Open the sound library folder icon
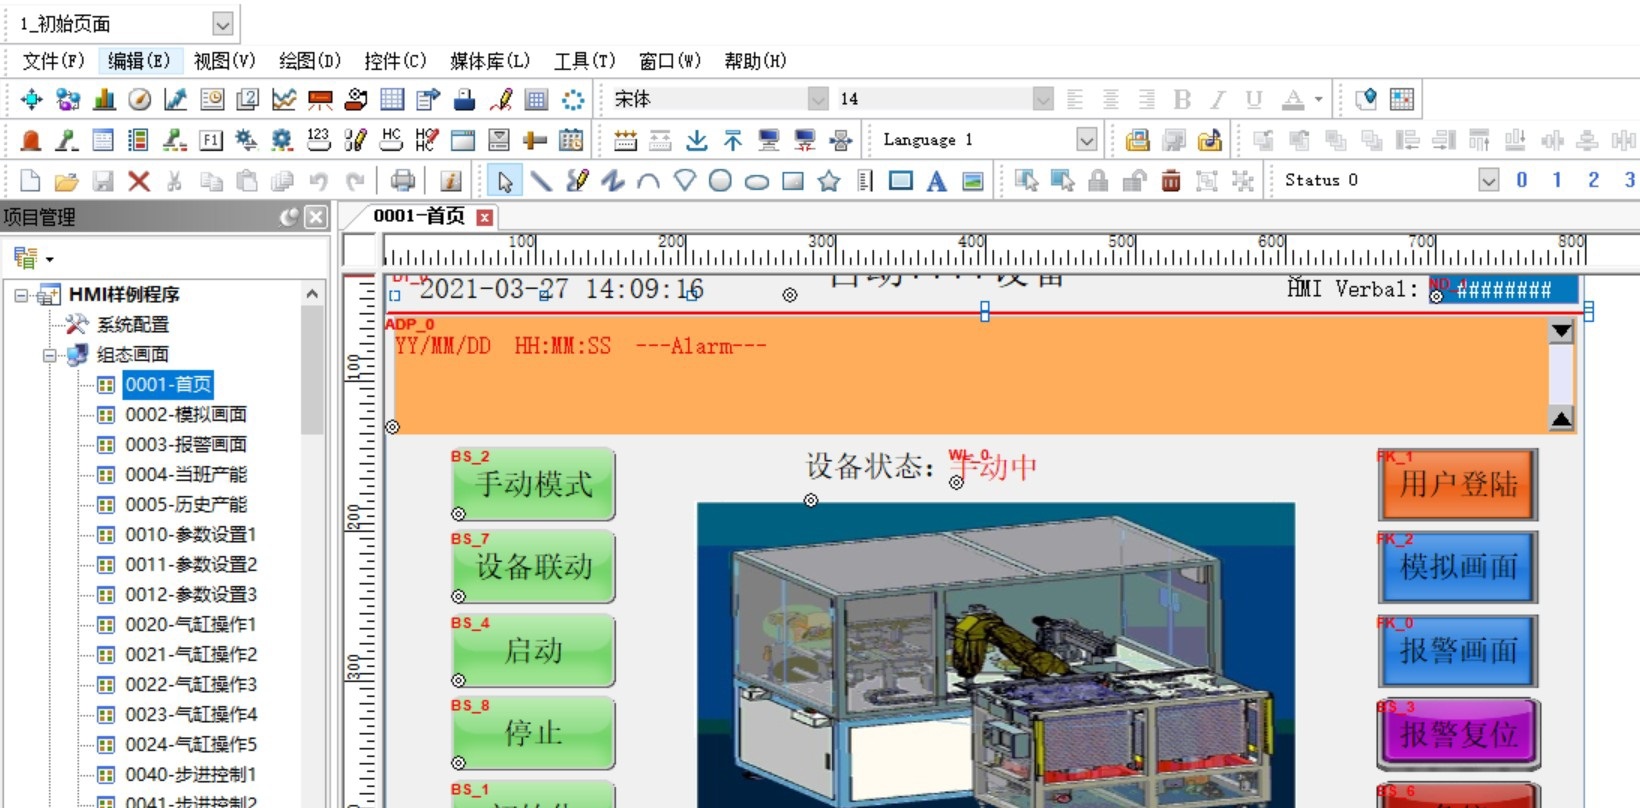 (x=1210, y=140)
